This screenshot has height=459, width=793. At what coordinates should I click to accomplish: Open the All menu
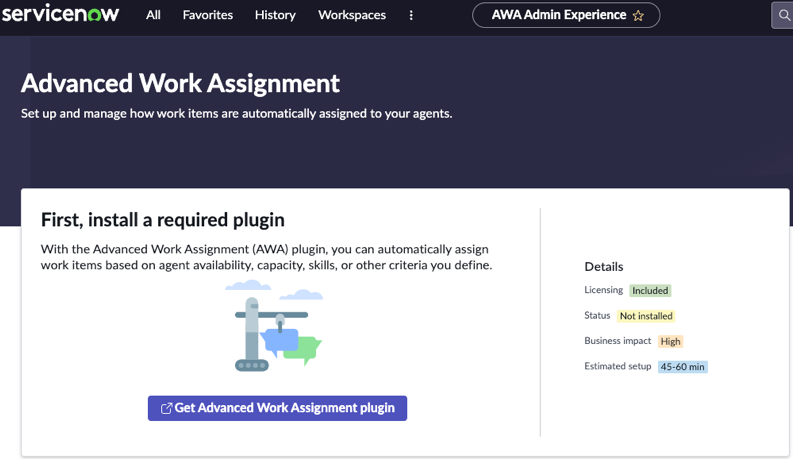coord(153,15)
